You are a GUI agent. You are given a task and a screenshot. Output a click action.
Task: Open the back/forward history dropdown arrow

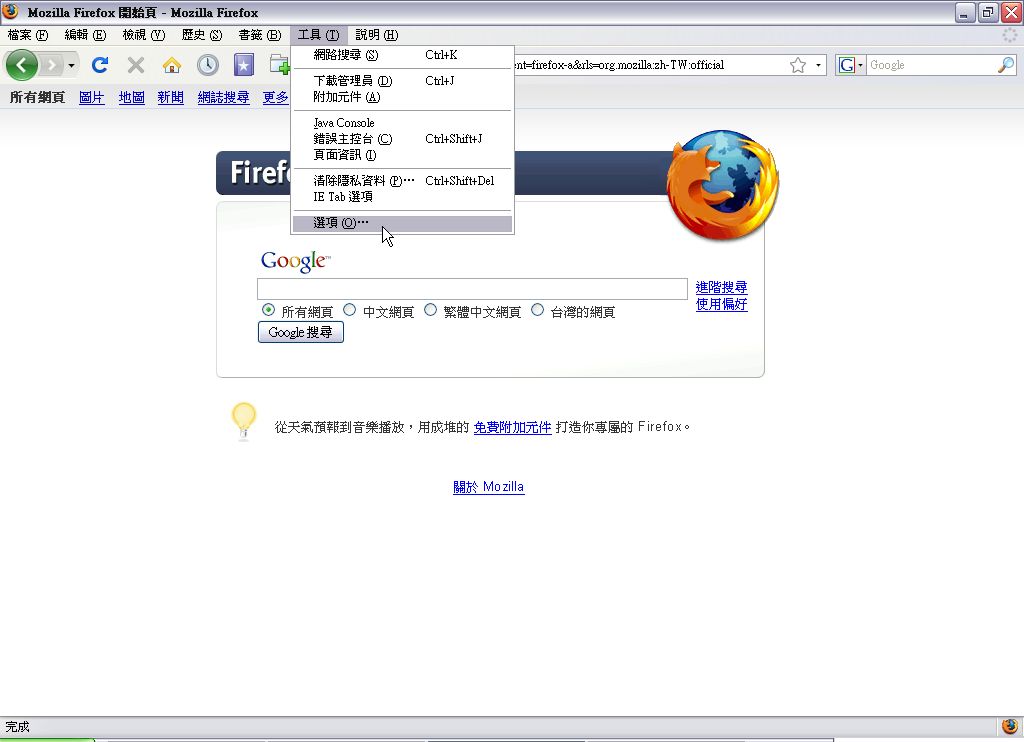71,65
